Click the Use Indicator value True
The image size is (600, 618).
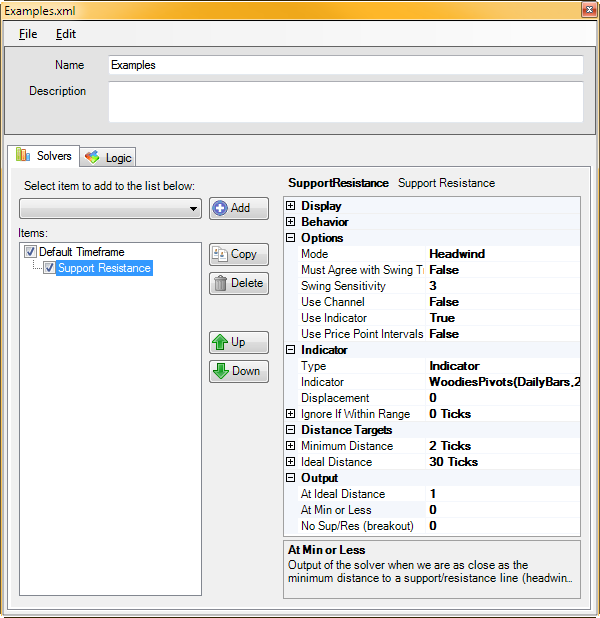442,318
